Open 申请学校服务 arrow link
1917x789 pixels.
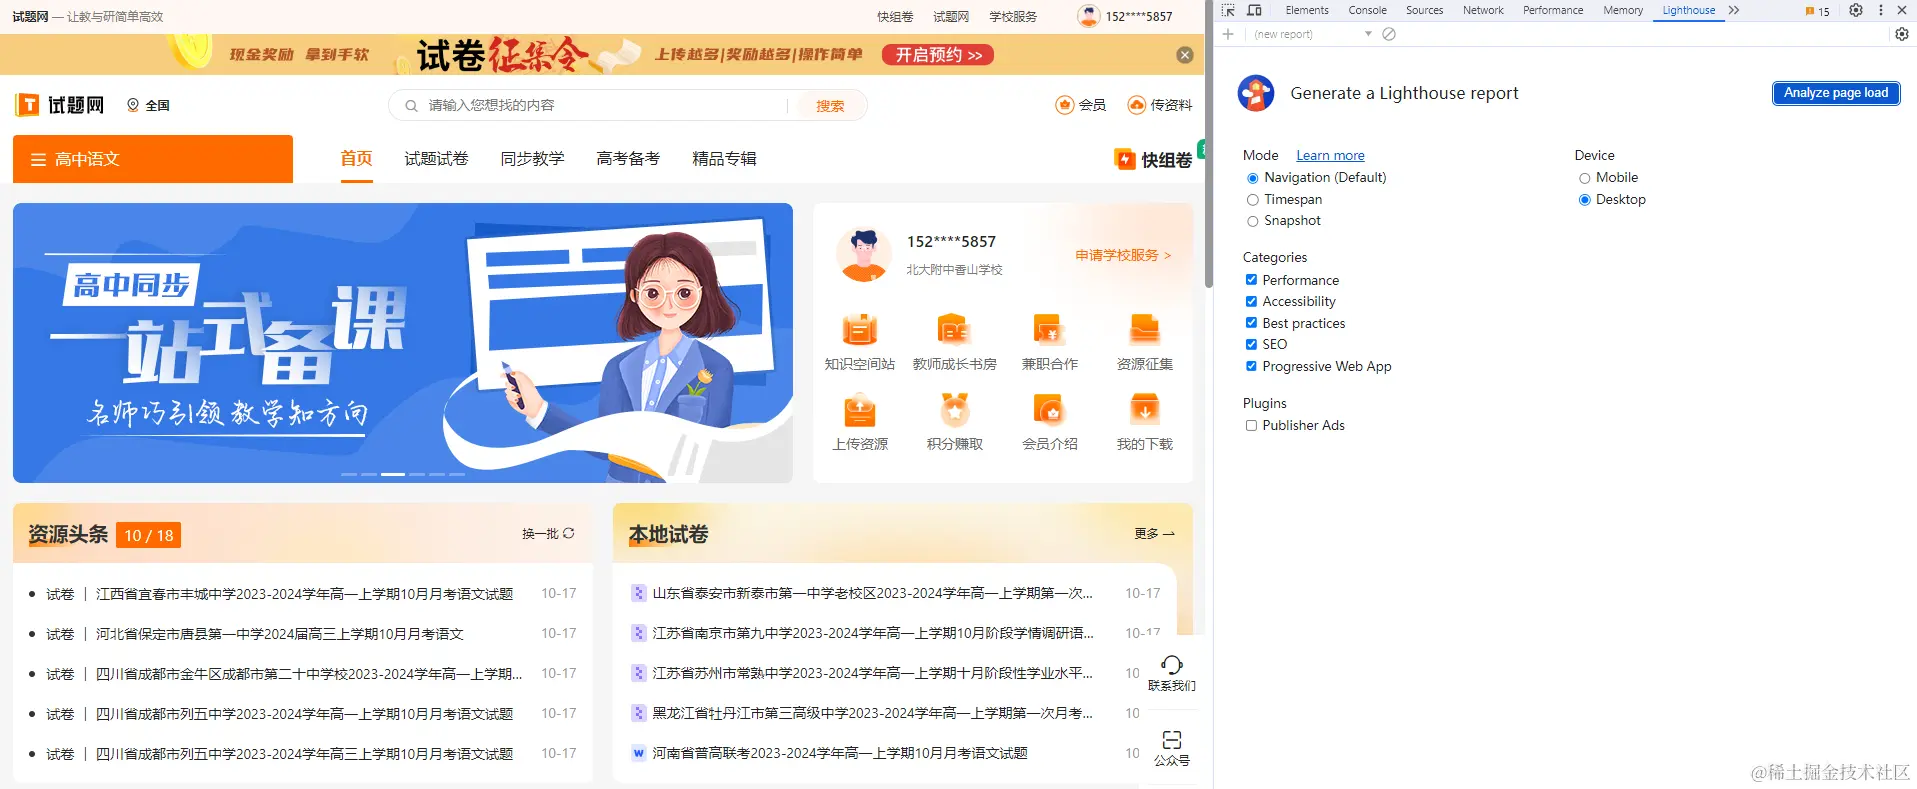pyautogui.click(x=1123, y=255)
